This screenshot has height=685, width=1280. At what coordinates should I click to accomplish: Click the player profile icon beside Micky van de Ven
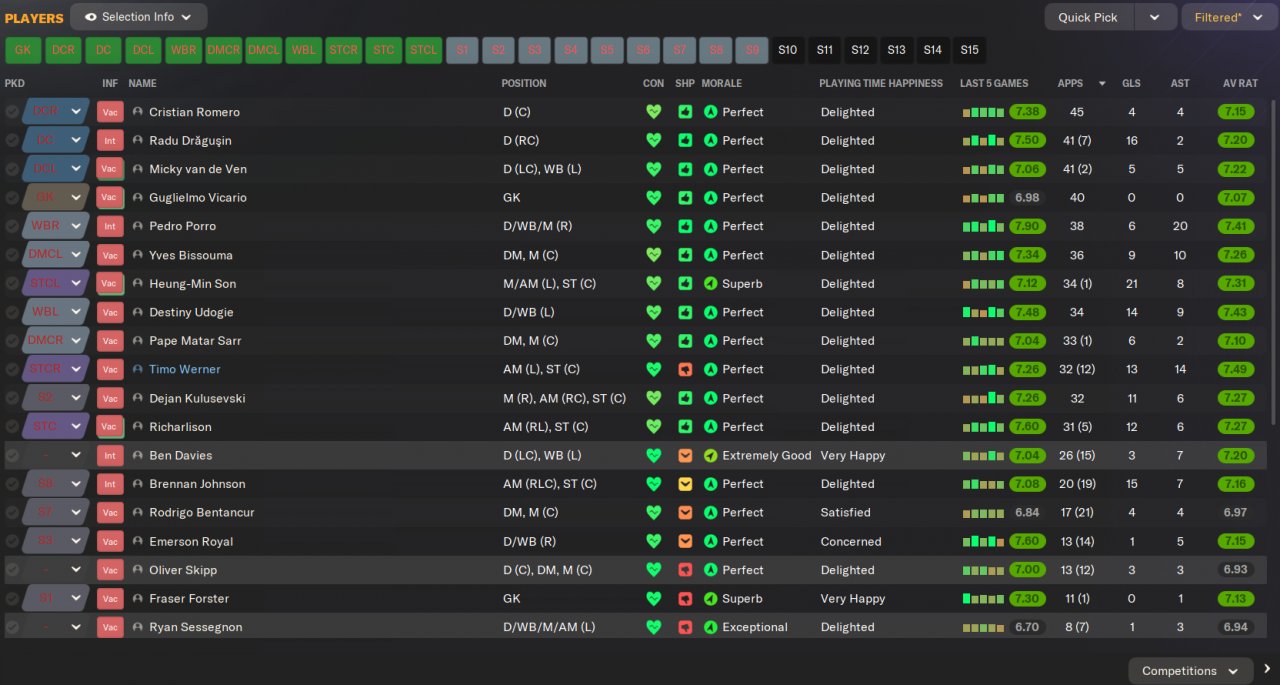(x=138, y=170)
